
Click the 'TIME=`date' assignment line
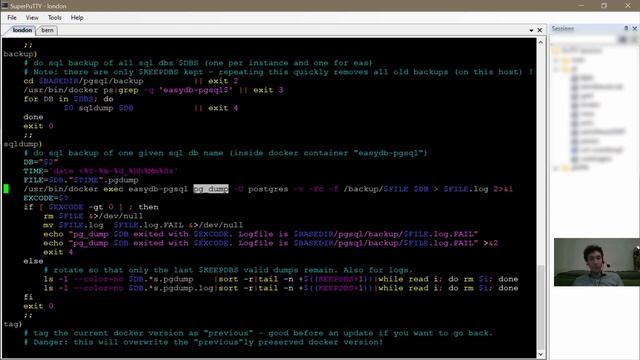(100, 171)
